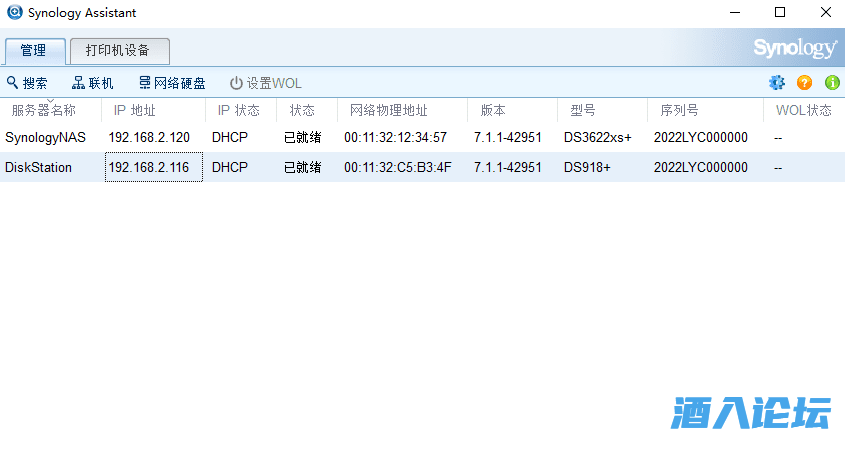Sort by WOL状态 column header
This screenshot has width=845, height=455.
tap(804, 111)
